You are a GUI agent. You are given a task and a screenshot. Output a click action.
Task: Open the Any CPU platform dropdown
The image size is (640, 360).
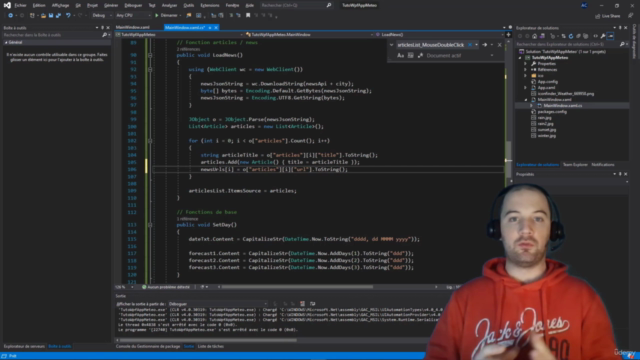(133, 16)
